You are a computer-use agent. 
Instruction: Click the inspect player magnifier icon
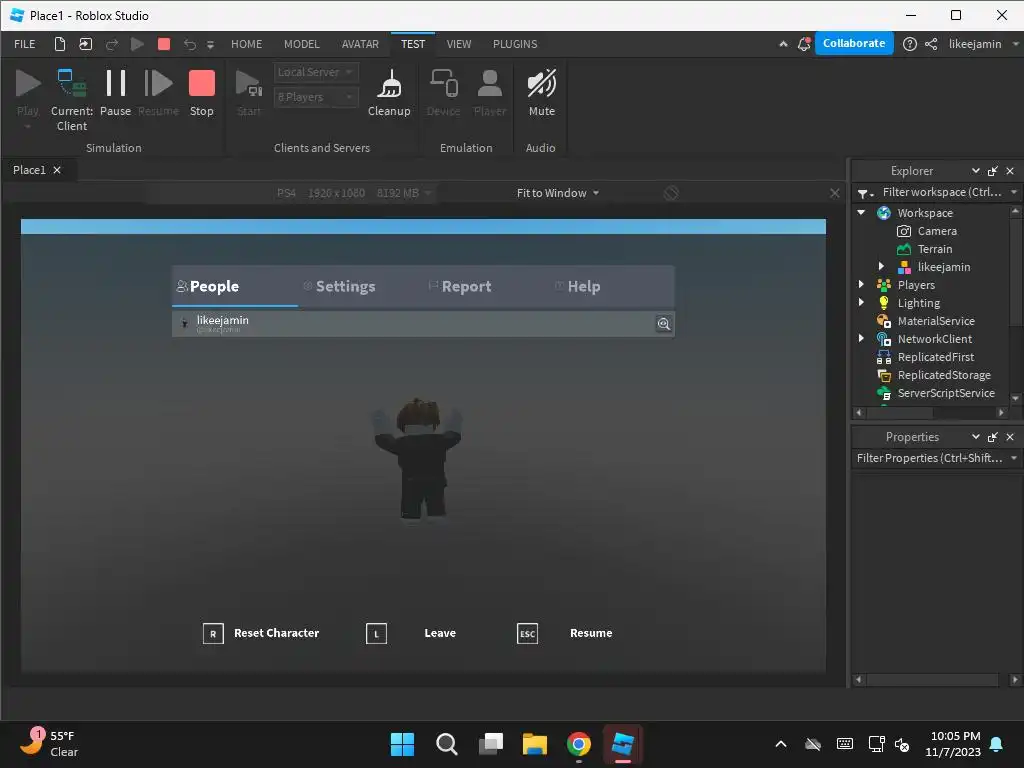(x=664, y=324)
